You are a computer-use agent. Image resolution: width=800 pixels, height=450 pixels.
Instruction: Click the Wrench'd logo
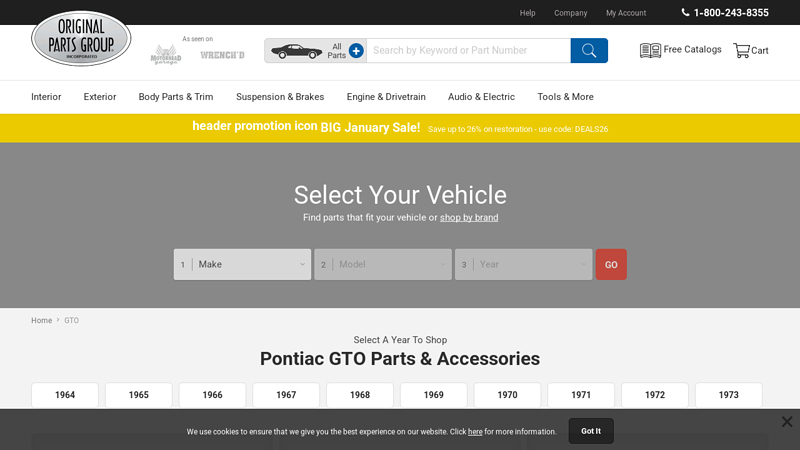(222, 55)
